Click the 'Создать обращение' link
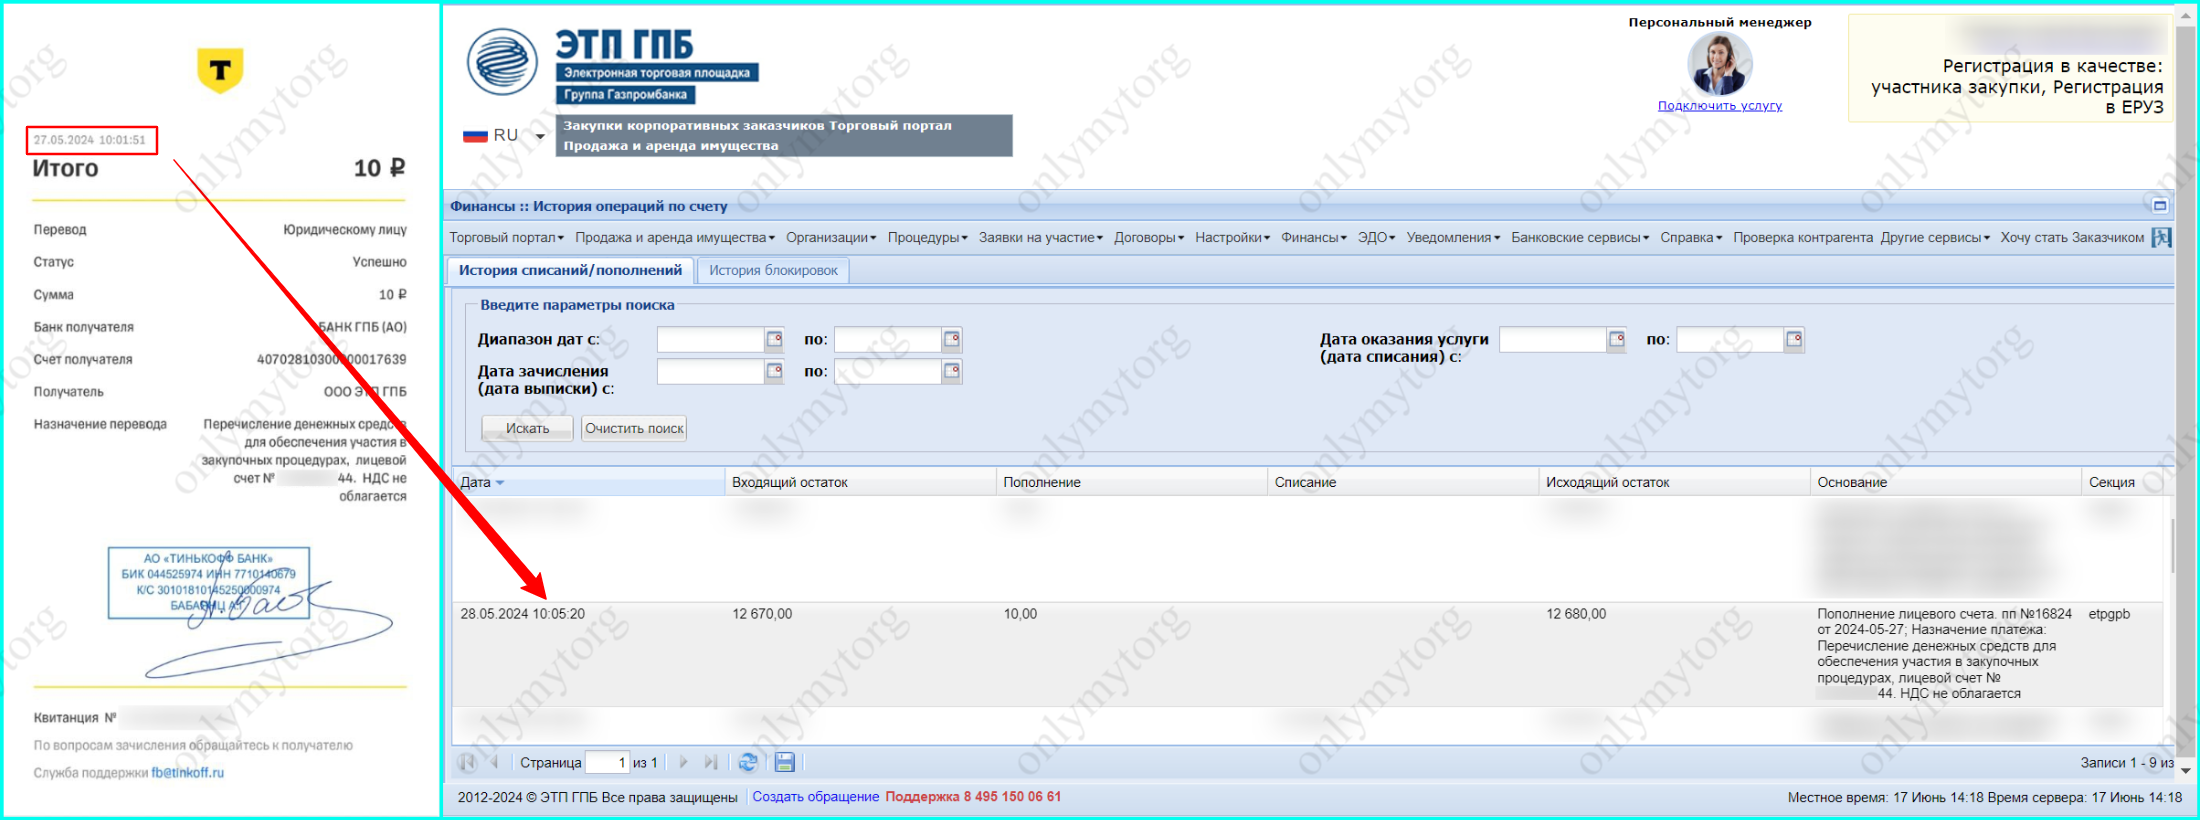Screen dimensions: 2200x820 click(816, 797)
